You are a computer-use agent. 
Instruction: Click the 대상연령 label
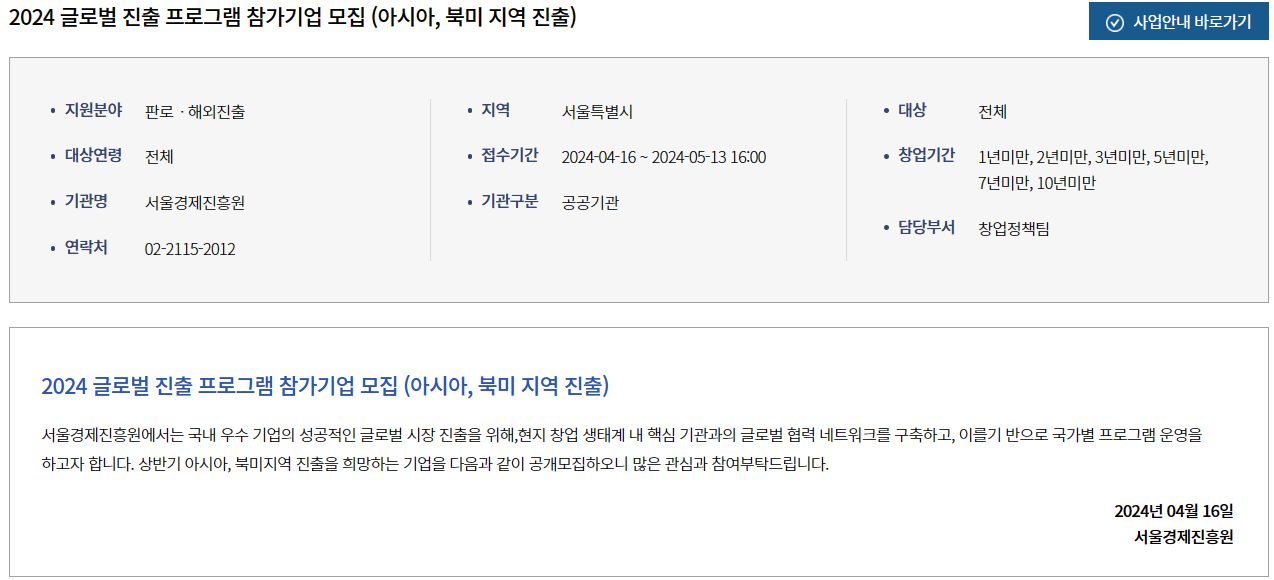pyautogui.click(x=93, y=155)
